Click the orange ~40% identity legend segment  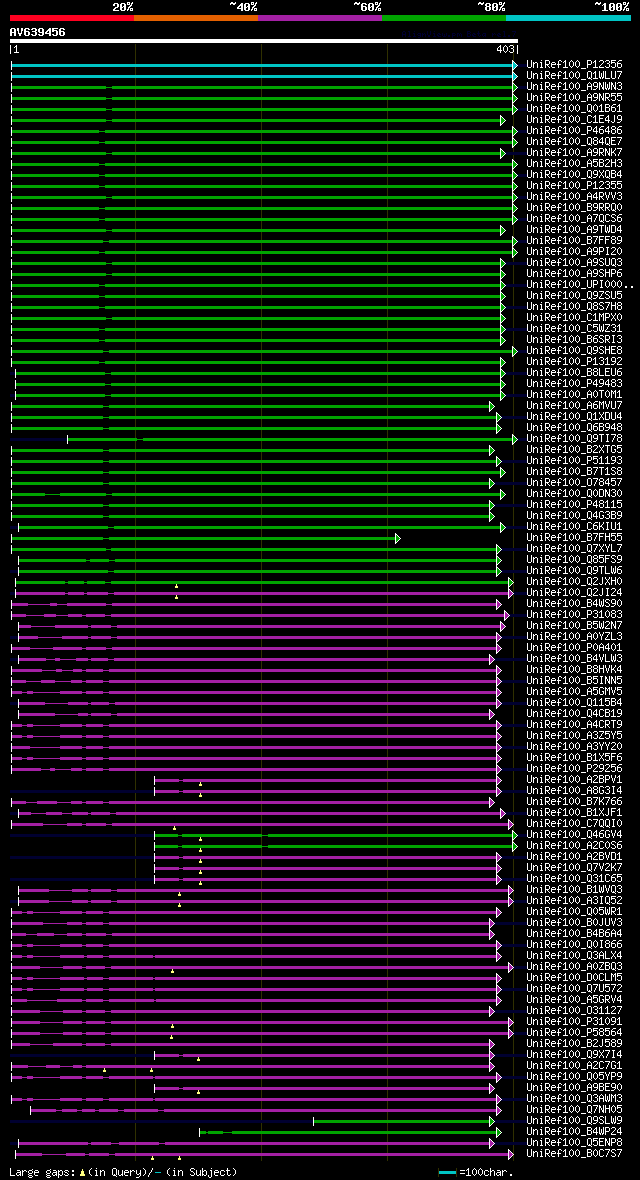[x=196, y=17]
